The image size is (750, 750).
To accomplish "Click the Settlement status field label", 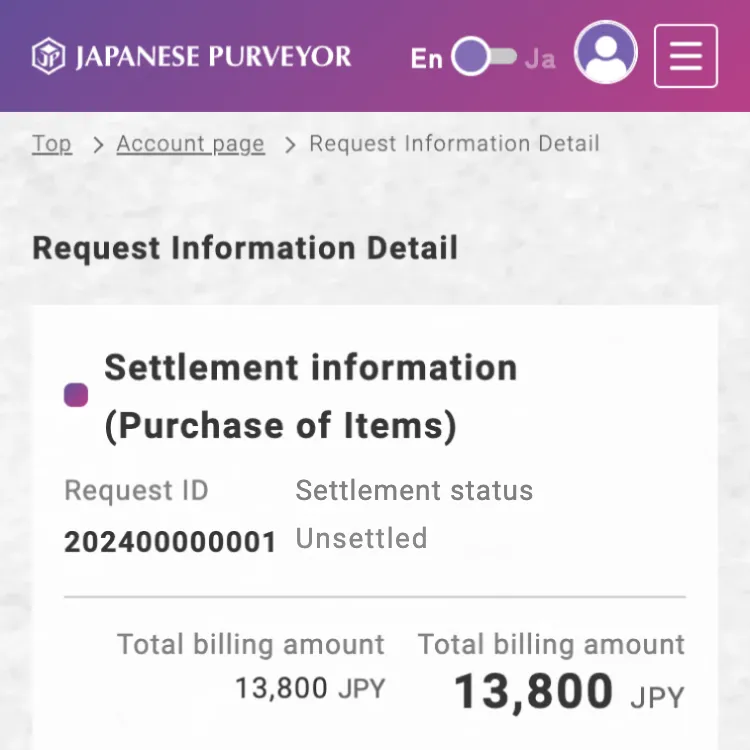I will pyautogui.click(x=414, y=491).
